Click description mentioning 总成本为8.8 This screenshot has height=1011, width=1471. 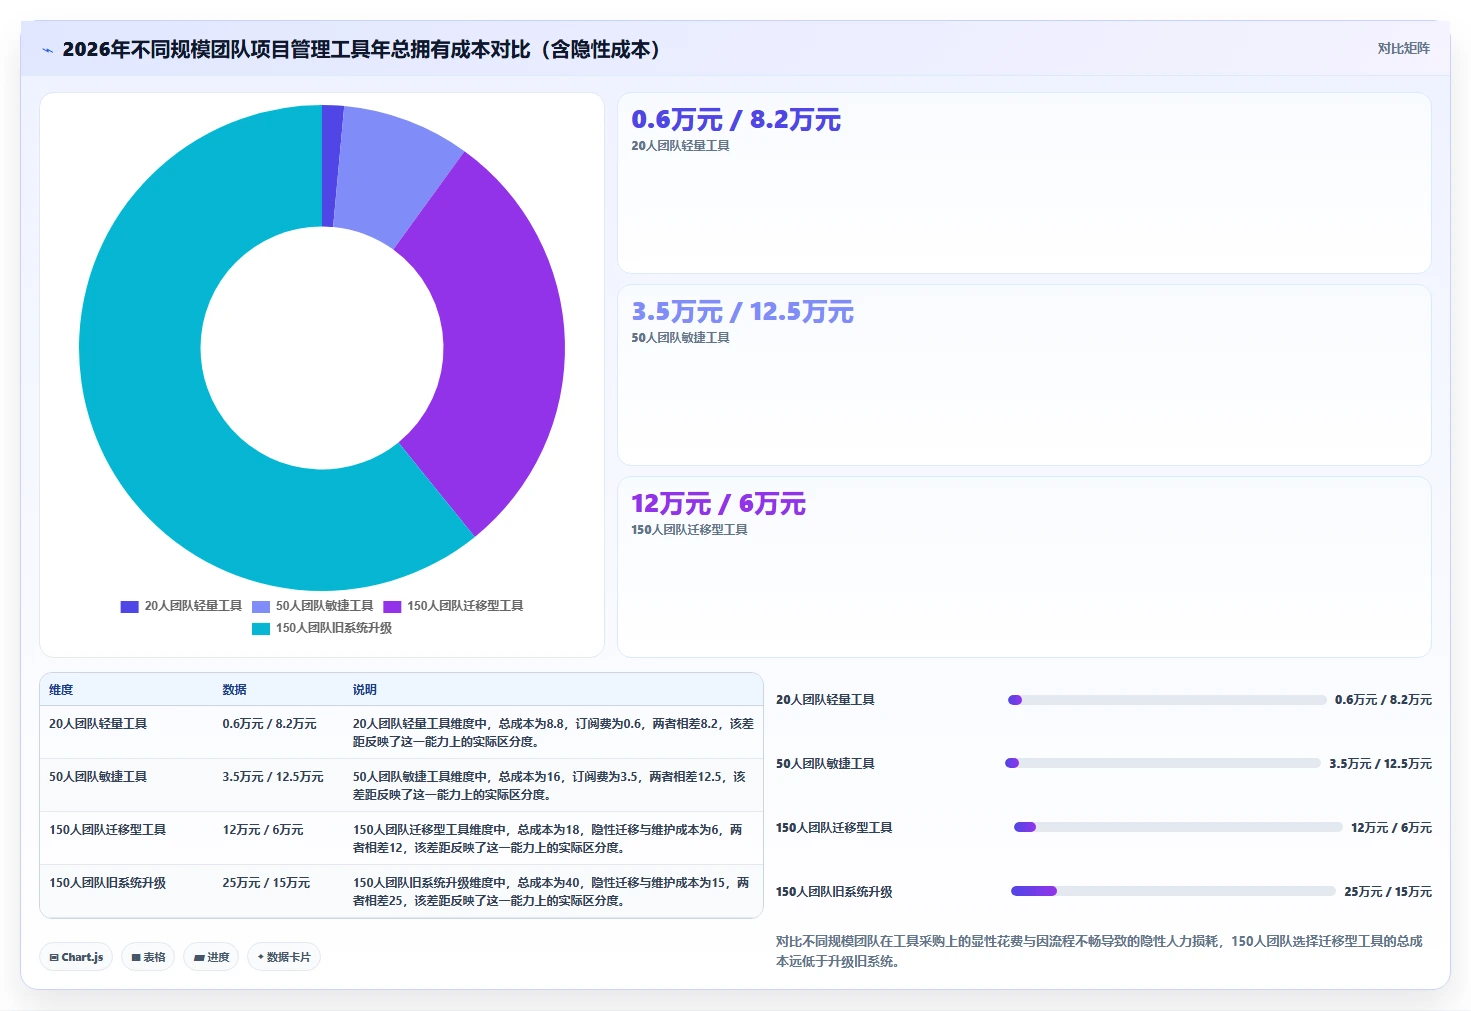tap(553, 733)
